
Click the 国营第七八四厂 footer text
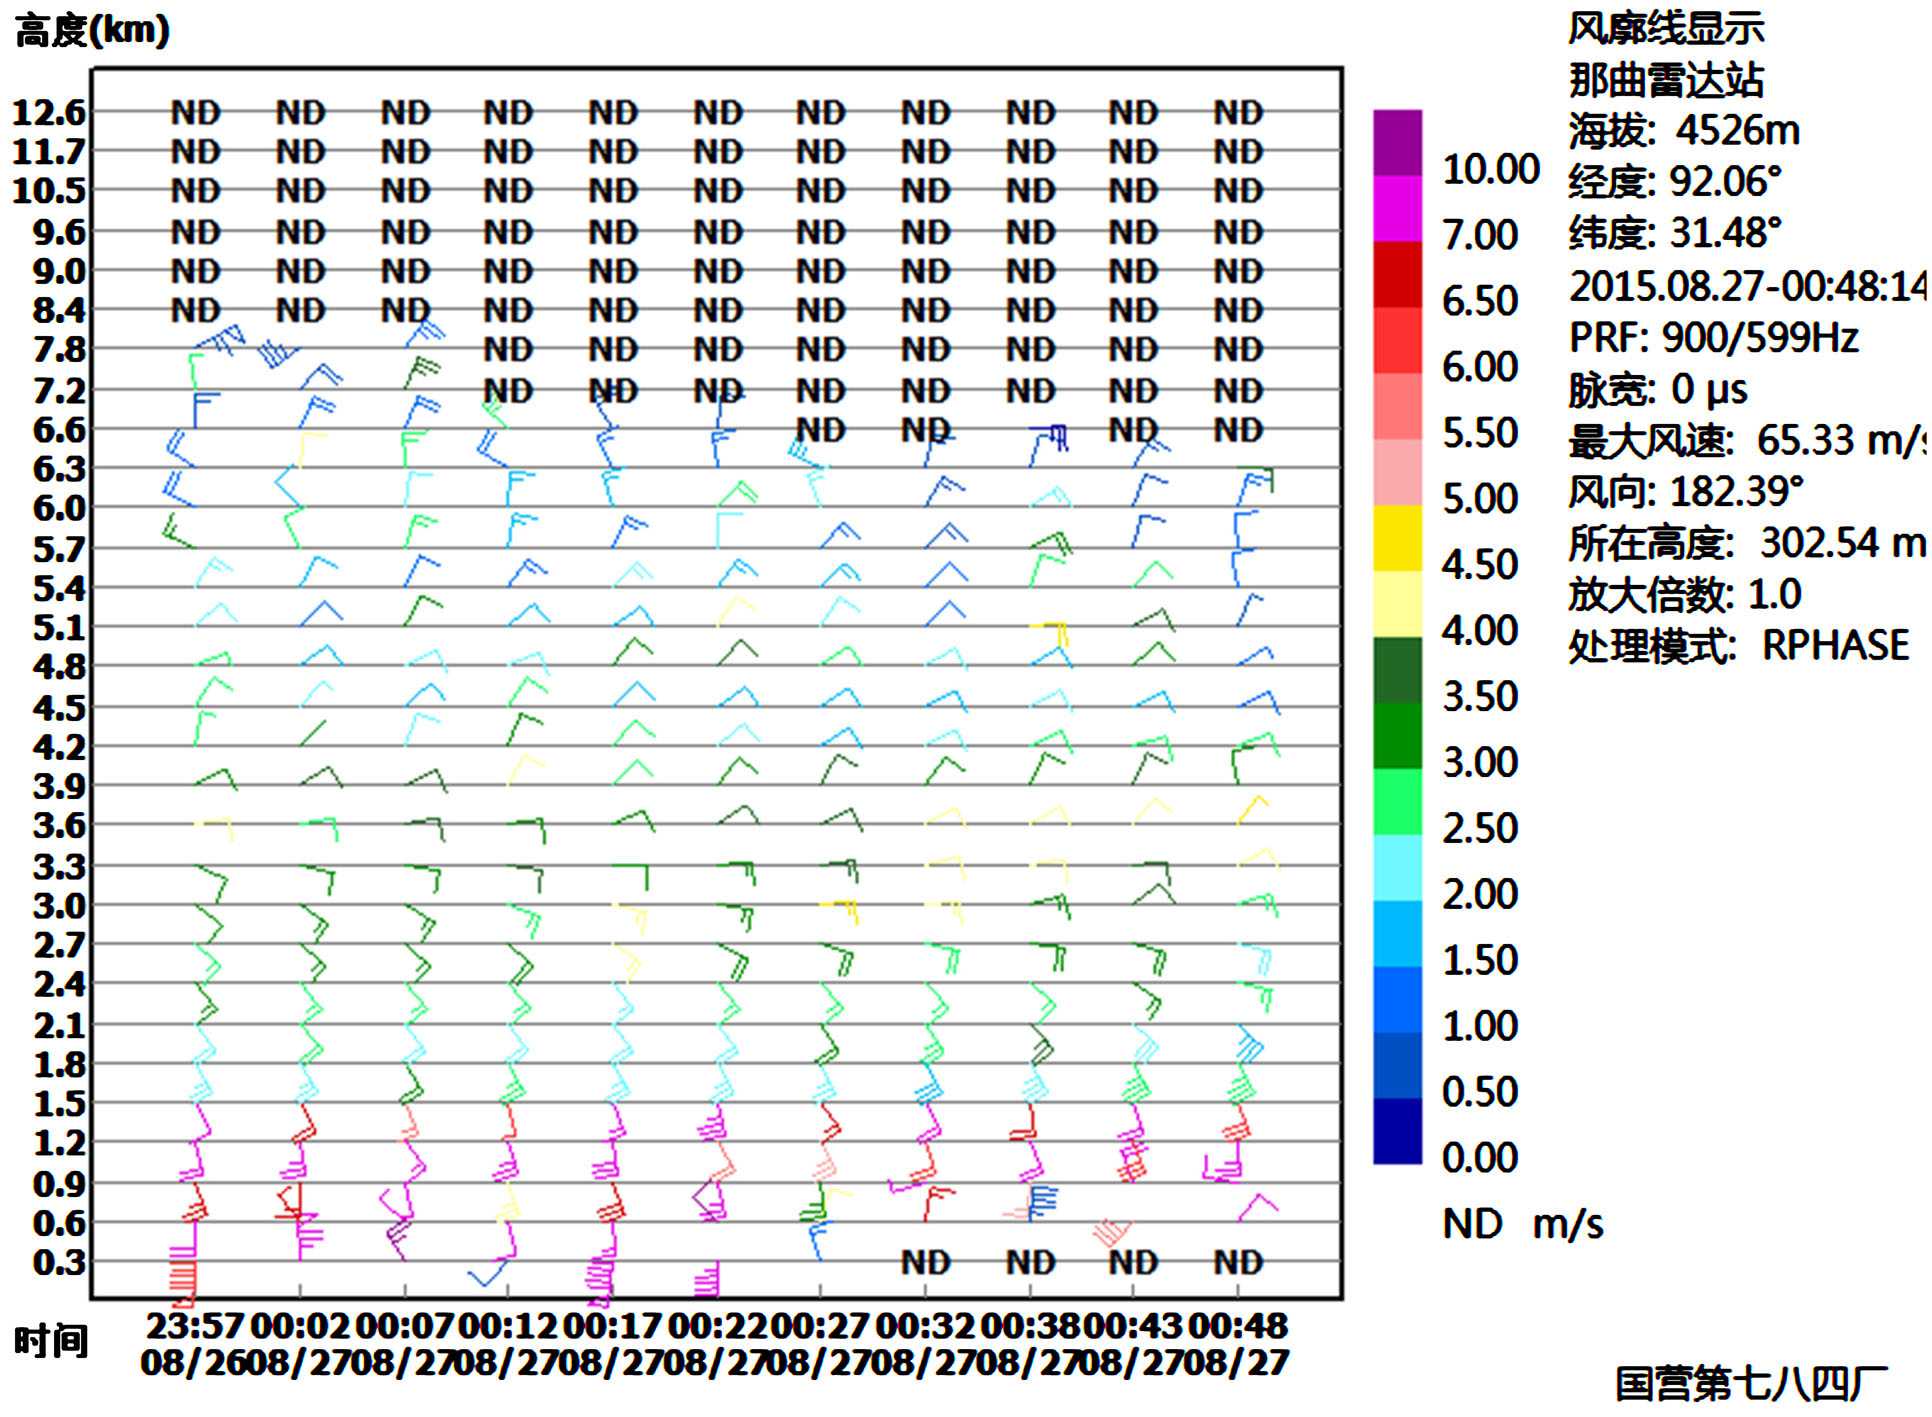(1751, 1384)
